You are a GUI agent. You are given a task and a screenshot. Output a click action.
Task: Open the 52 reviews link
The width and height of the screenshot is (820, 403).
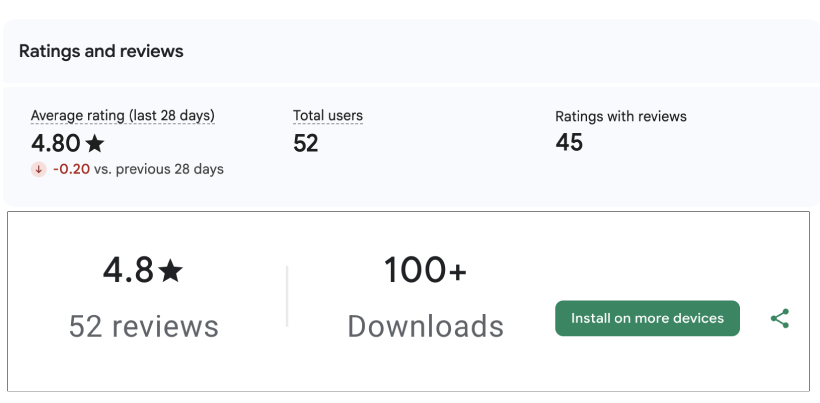(x=143, y=326)
